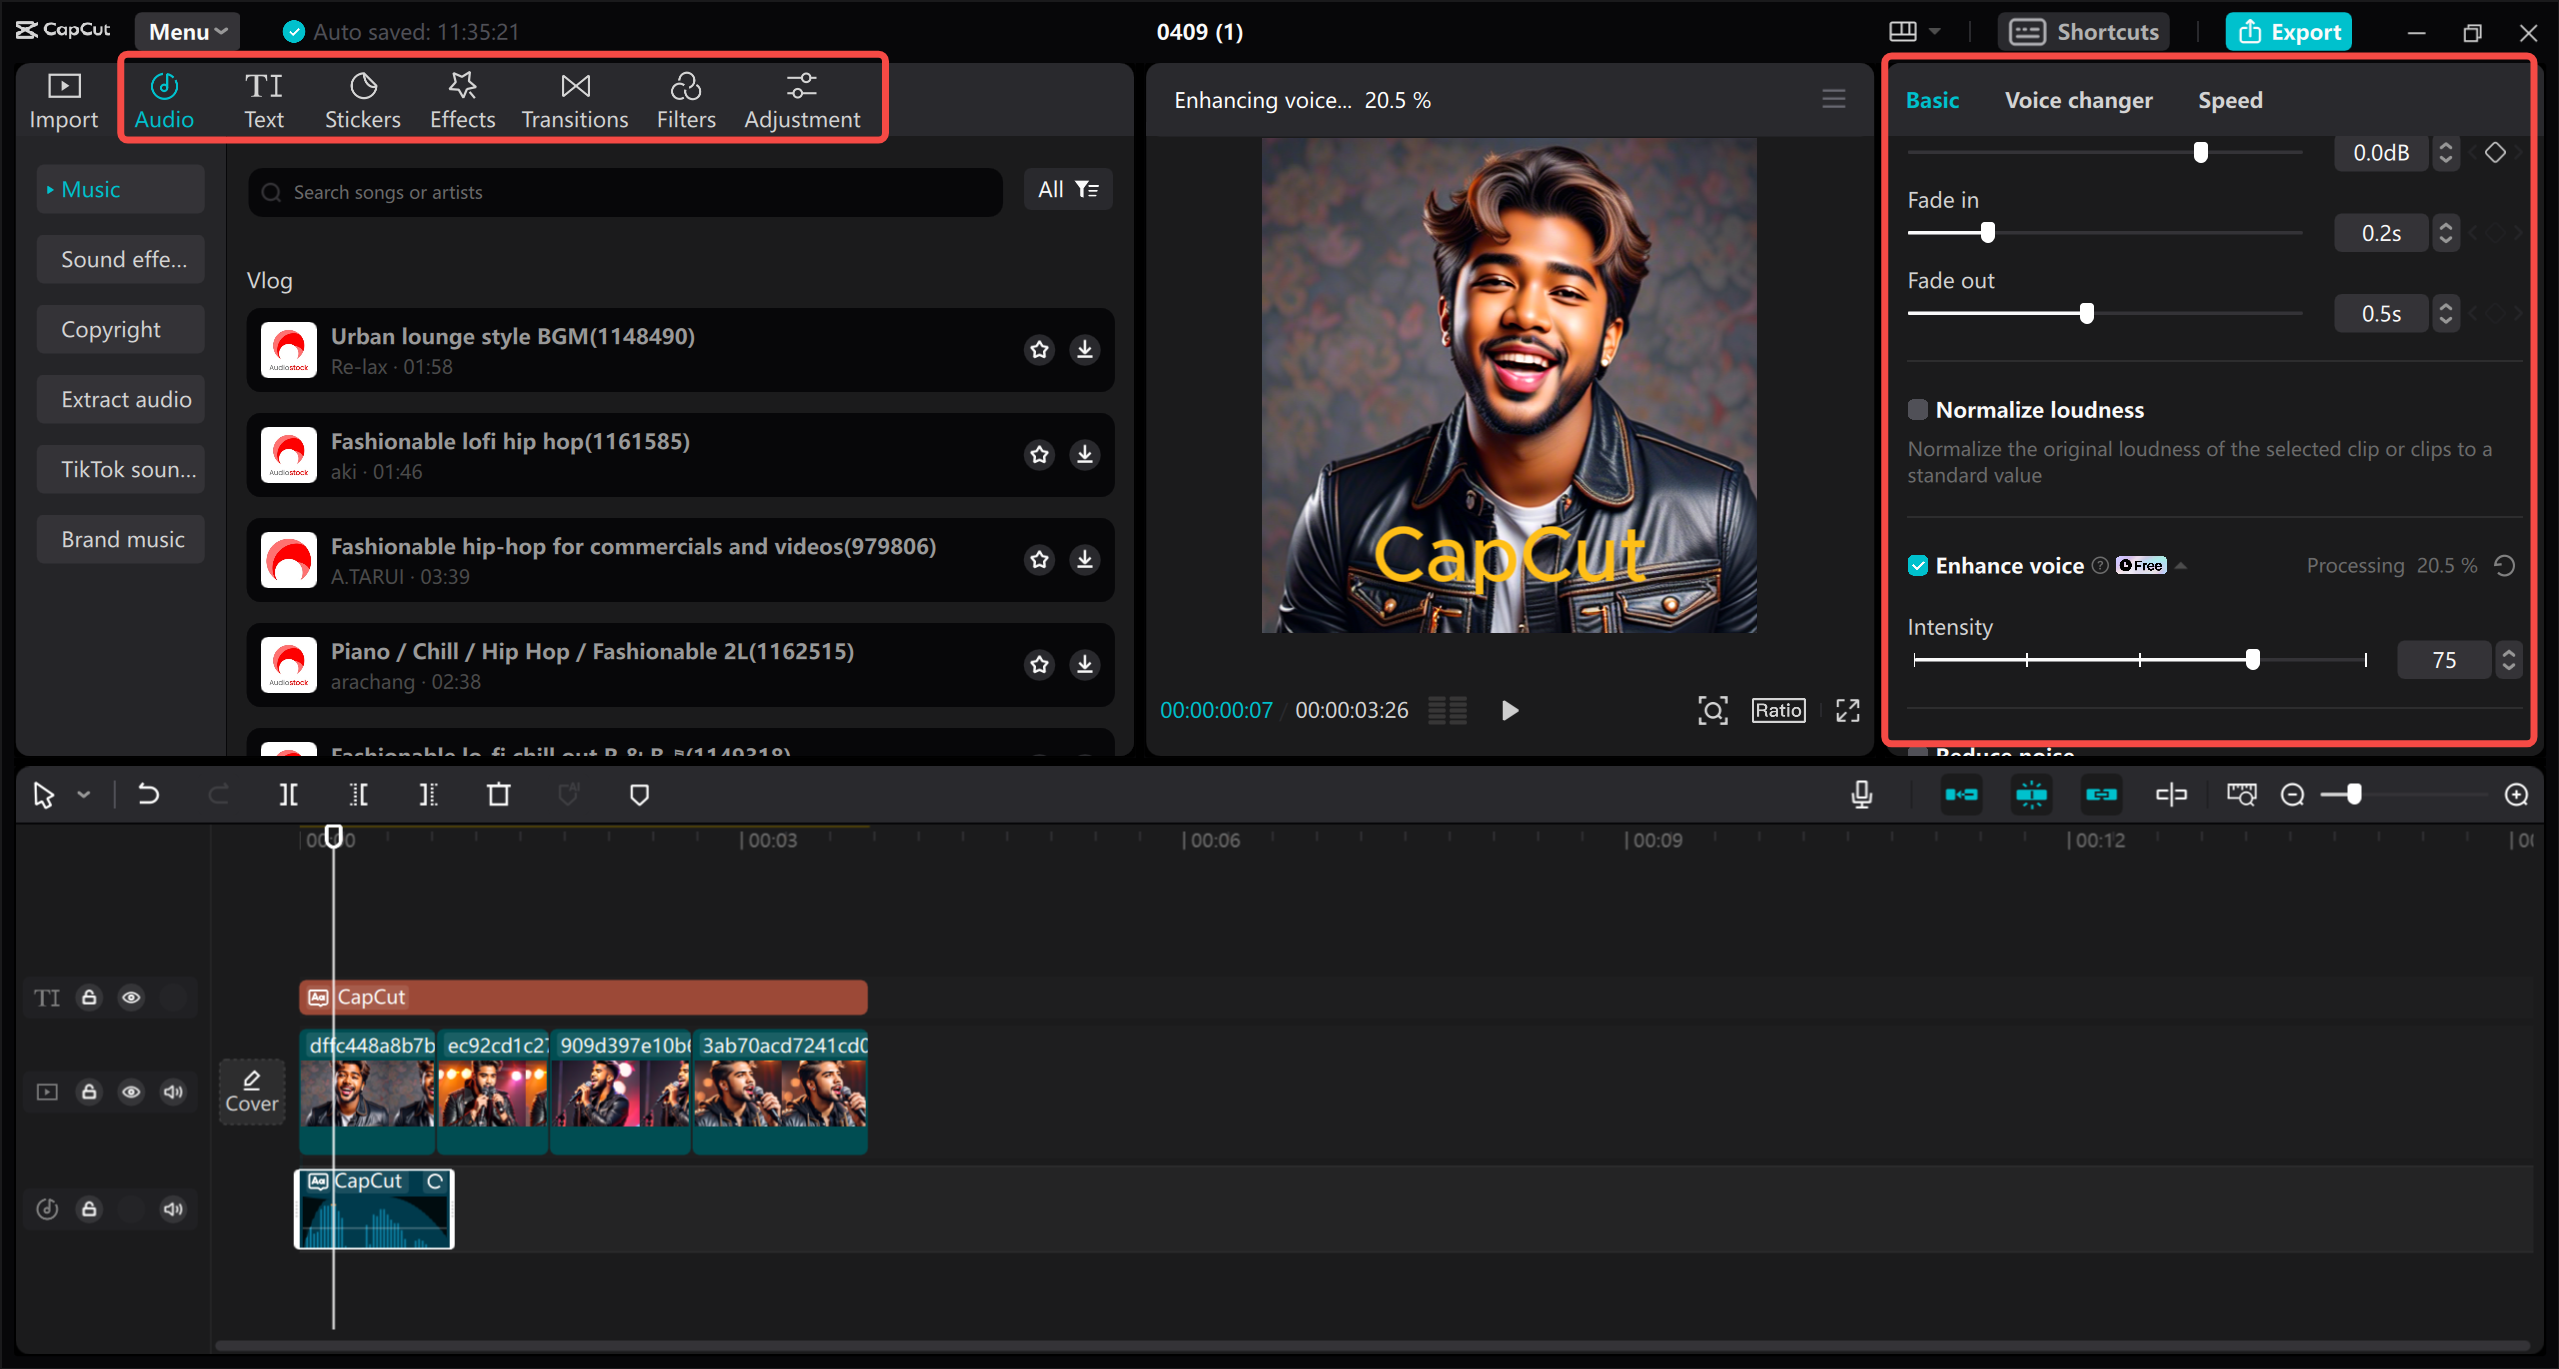Click the Intensity slider handle
The height and width of the screenshot is (1369, 2559).
[x=2252, y=660]
